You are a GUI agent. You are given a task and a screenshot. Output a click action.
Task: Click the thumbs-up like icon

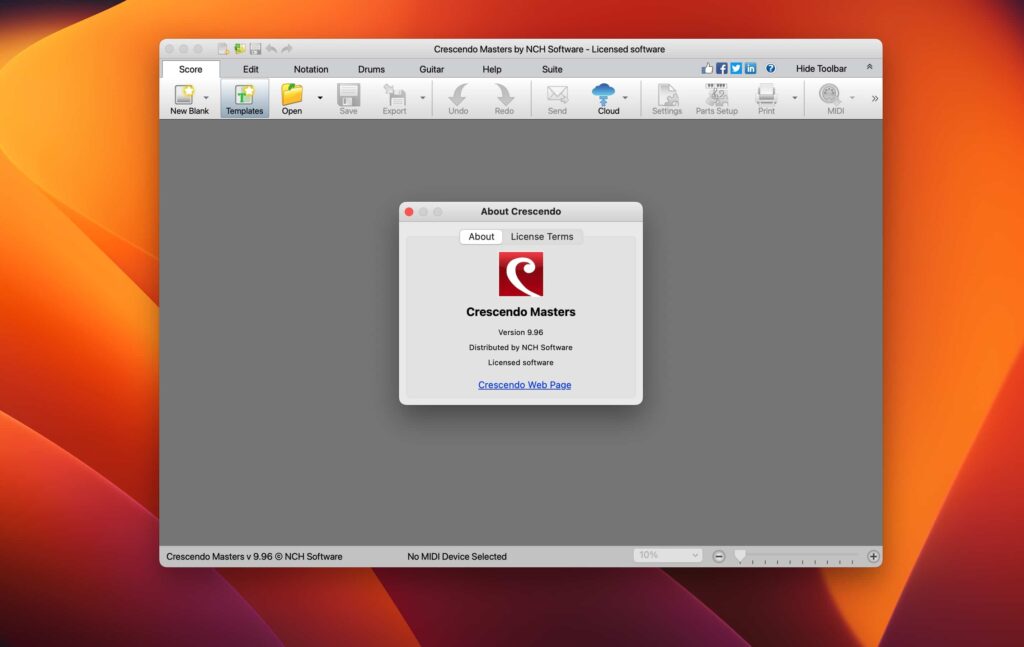pyautogui.click(x=708, y=69)
